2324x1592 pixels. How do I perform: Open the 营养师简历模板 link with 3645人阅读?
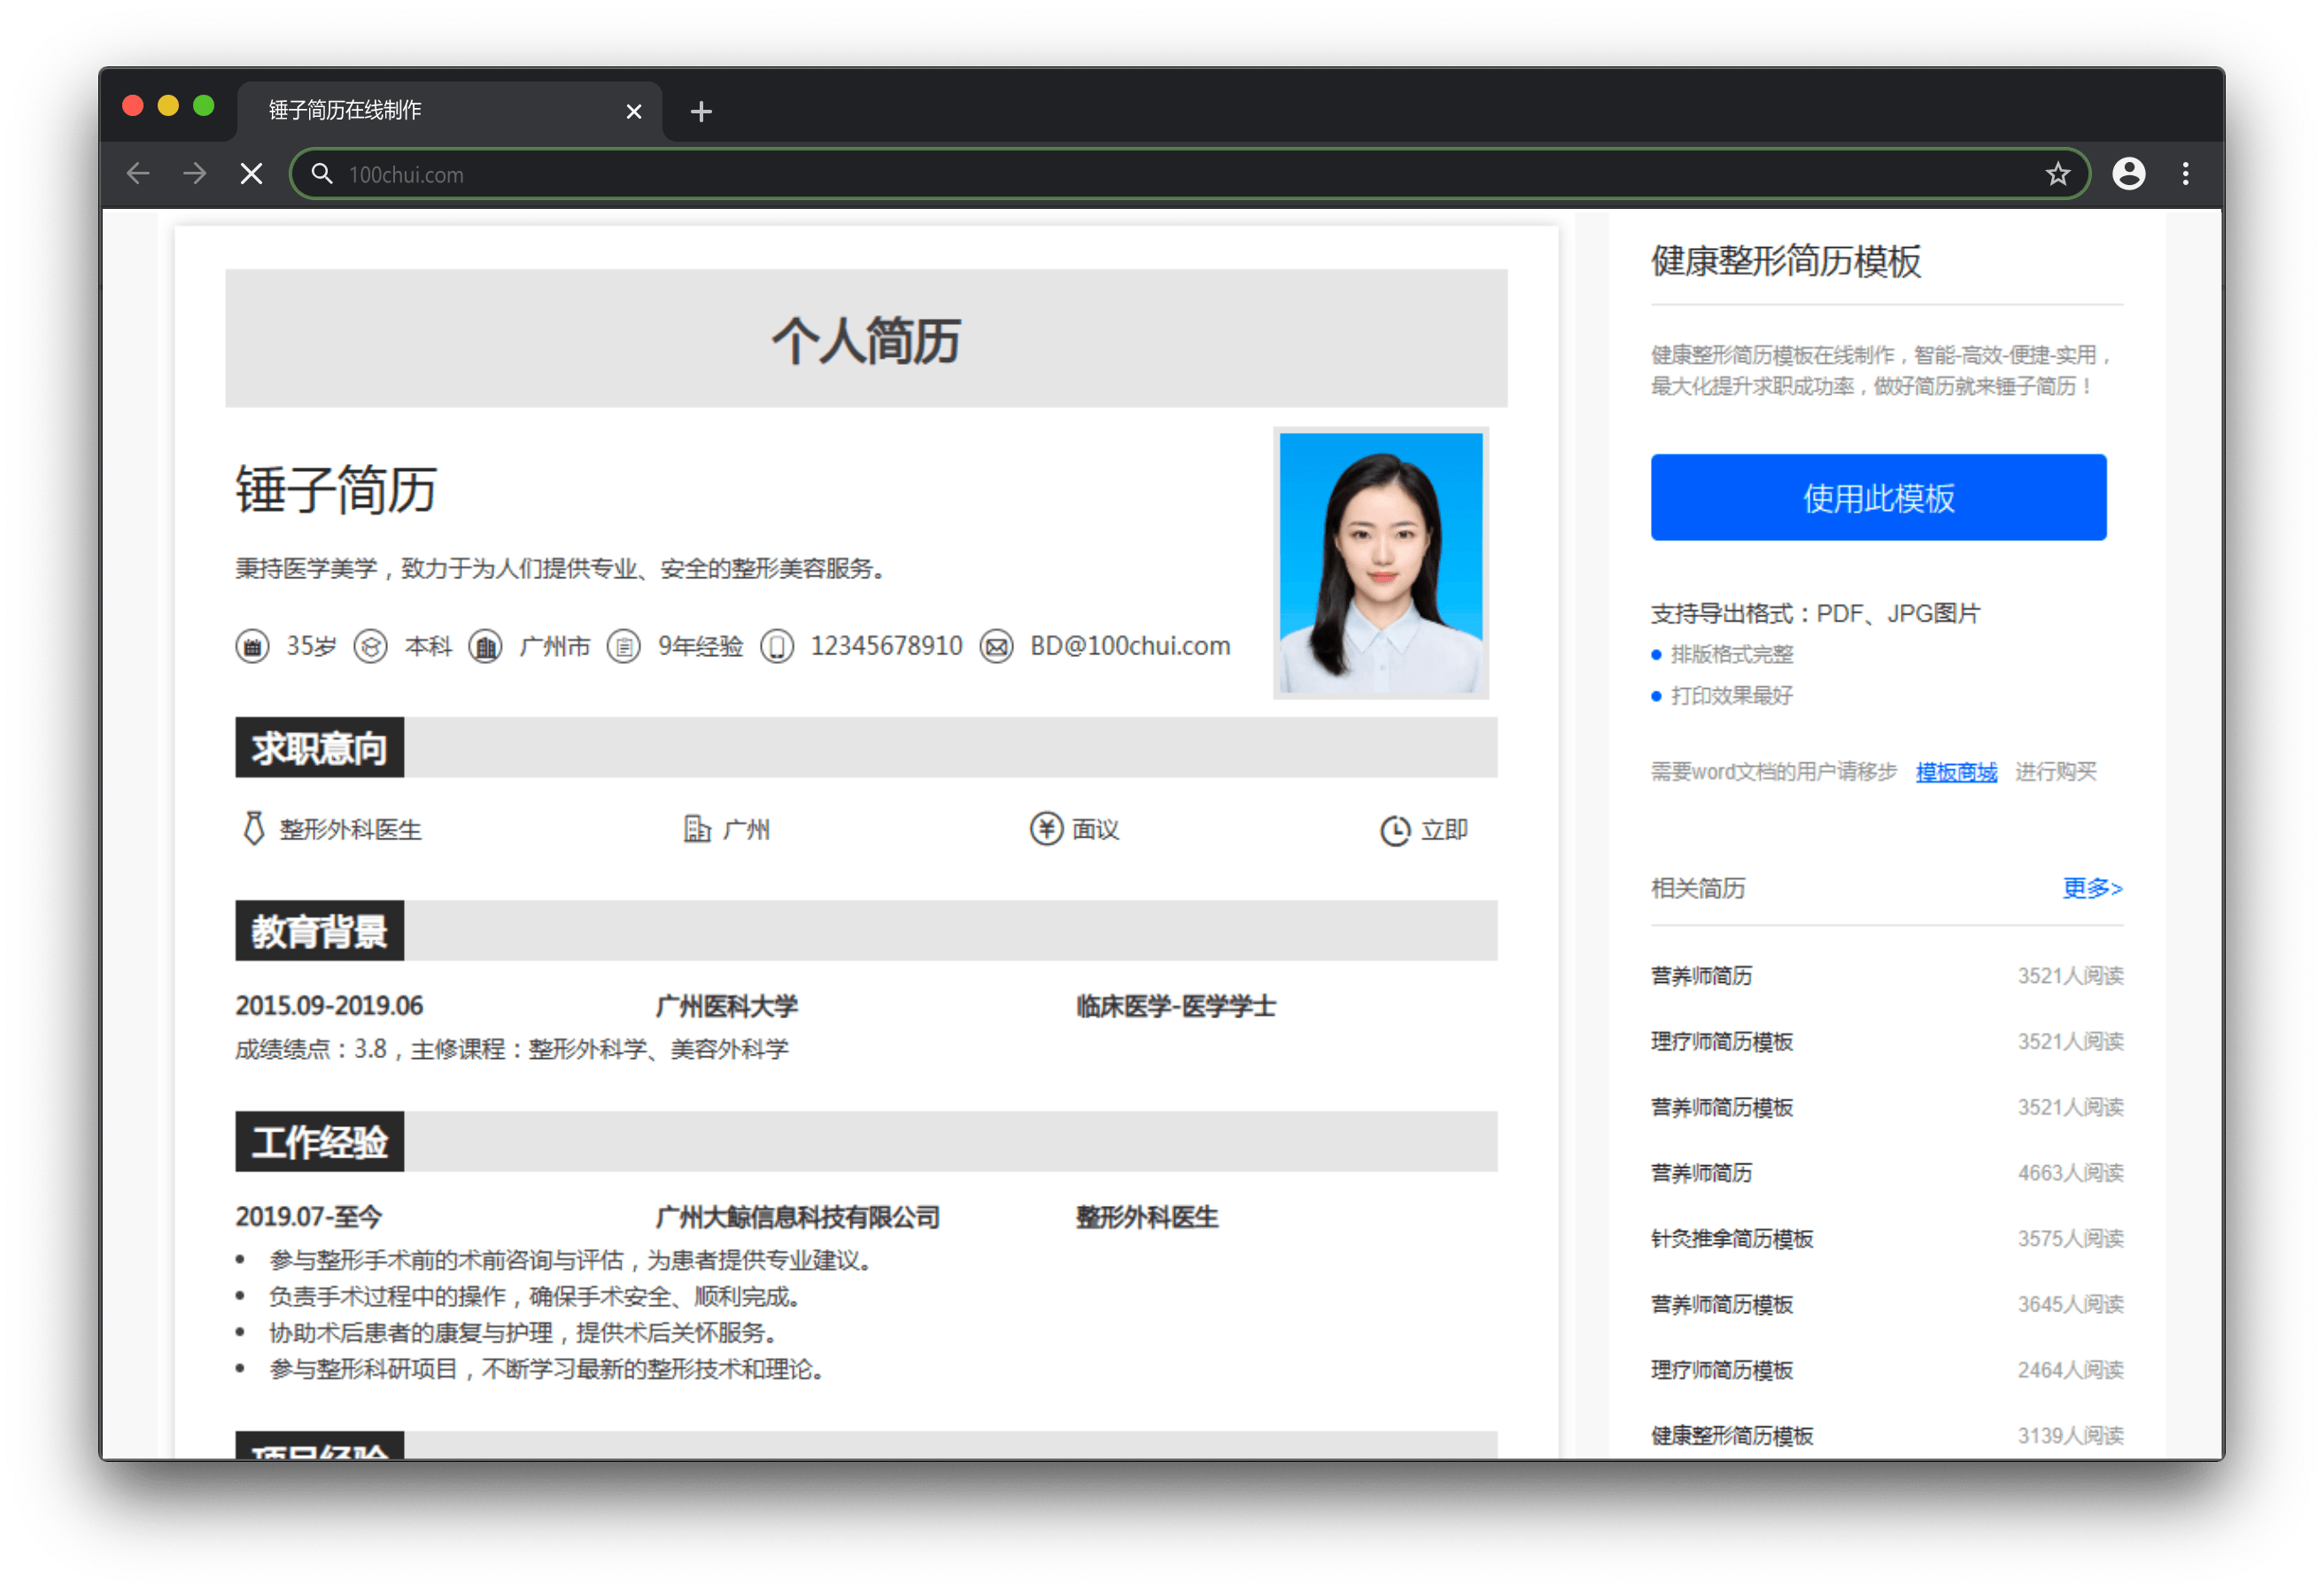pos(1722,1305)
